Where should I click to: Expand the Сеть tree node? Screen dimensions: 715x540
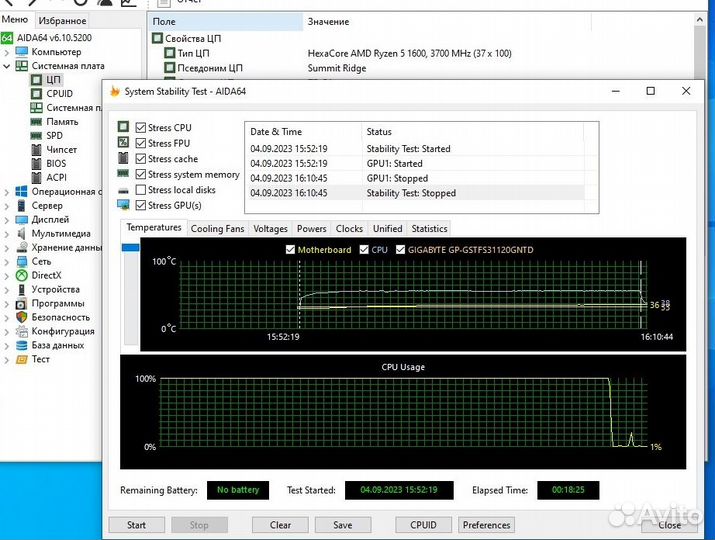[6, 262]
